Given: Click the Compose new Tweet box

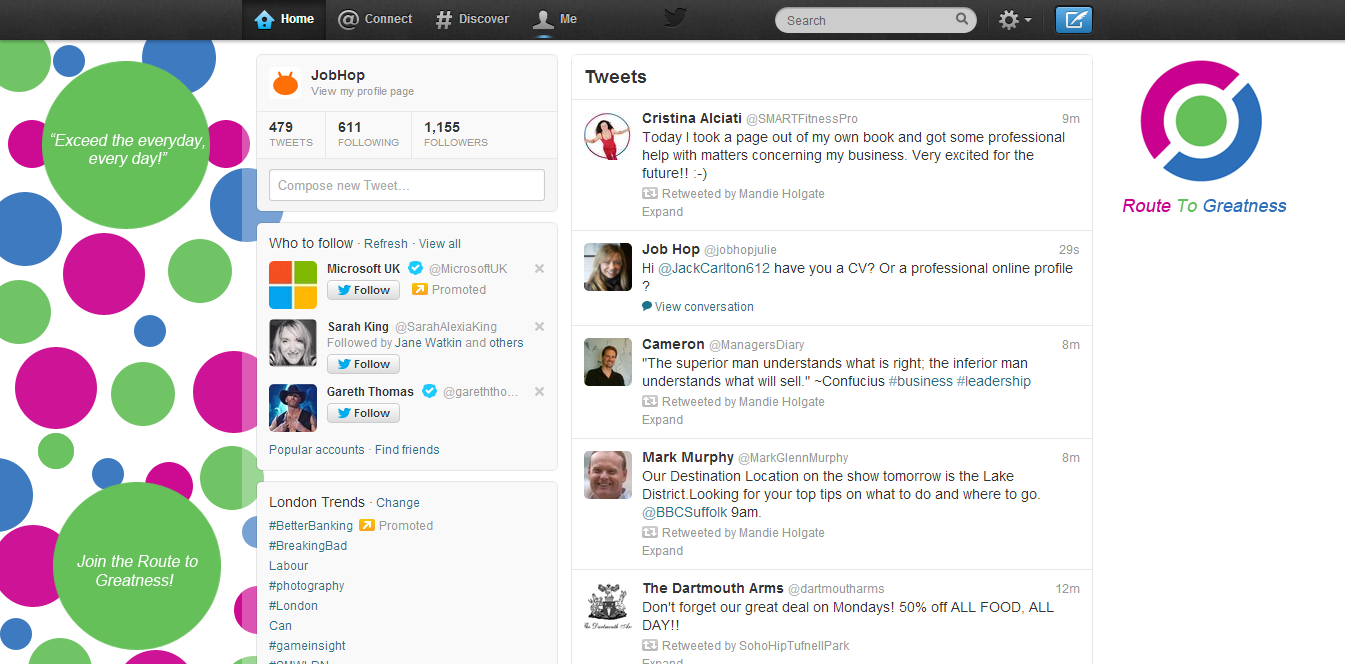Looking at the screenshot, I should point(407,185).
